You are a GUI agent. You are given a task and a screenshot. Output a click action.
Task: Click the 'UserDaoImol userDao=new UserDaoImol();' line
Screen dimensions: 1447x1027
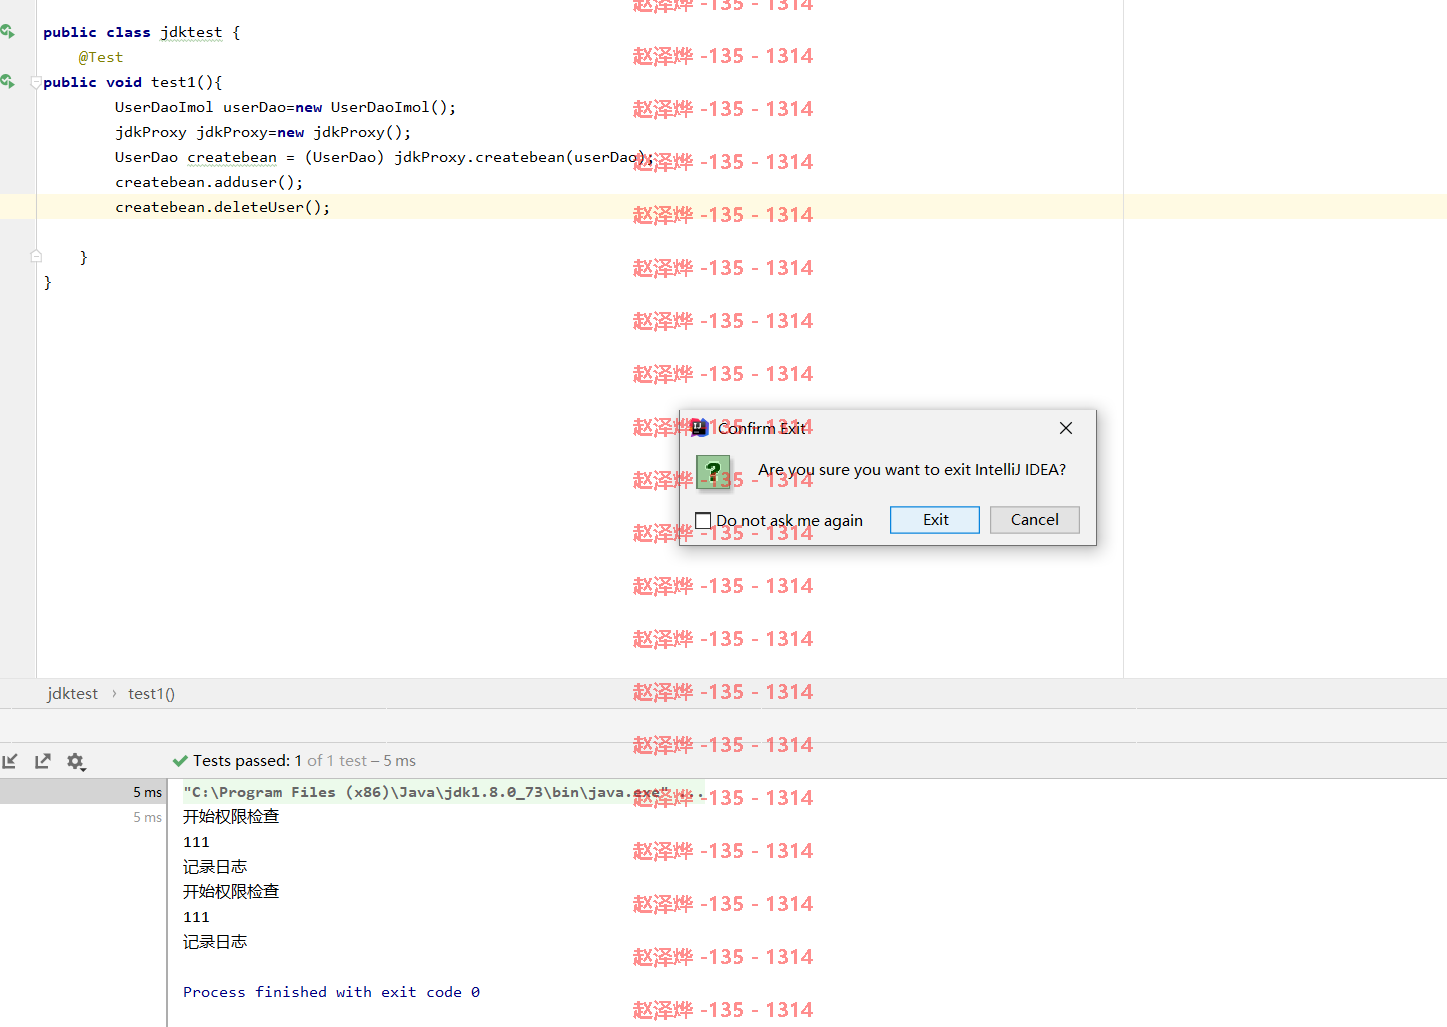[x=285, y=107]
